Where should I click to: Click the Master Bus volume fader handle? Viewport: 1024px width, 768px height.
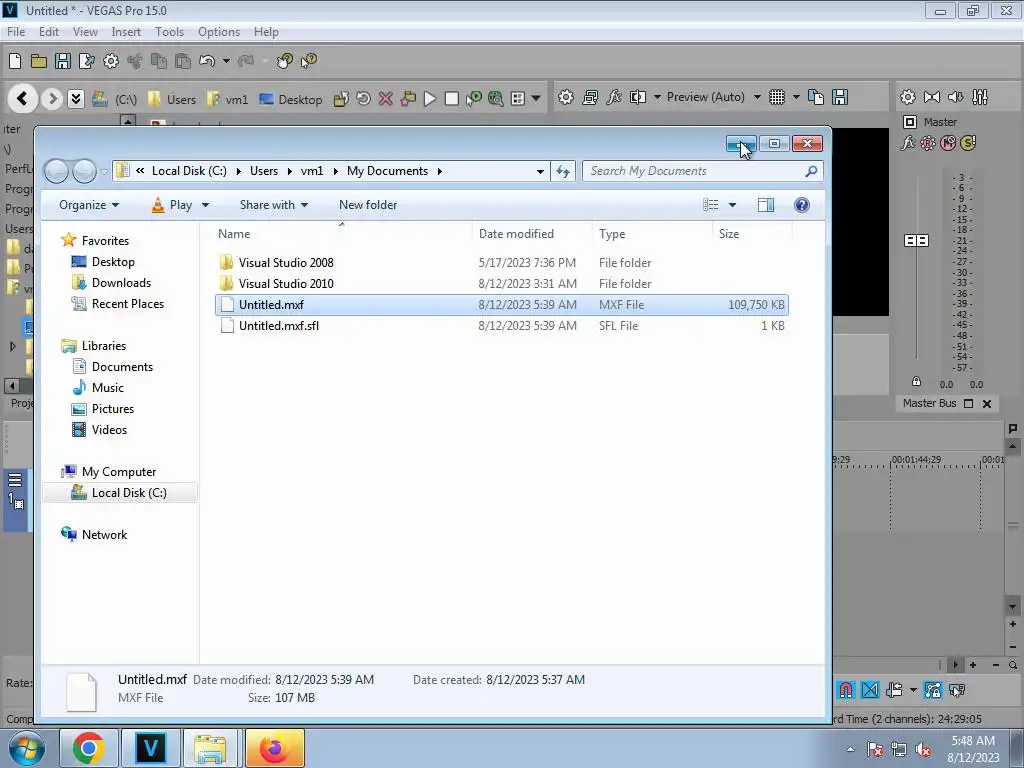[916, 241]
